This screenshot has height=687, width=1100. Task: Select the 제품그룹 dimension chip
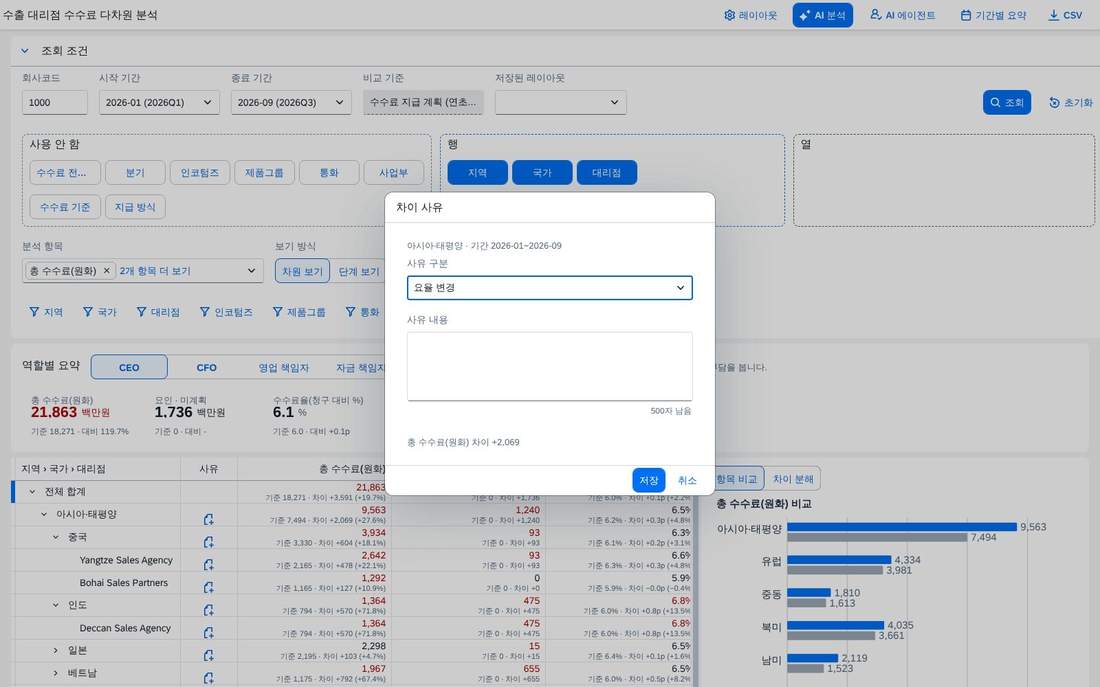click(x=264, y=173)
